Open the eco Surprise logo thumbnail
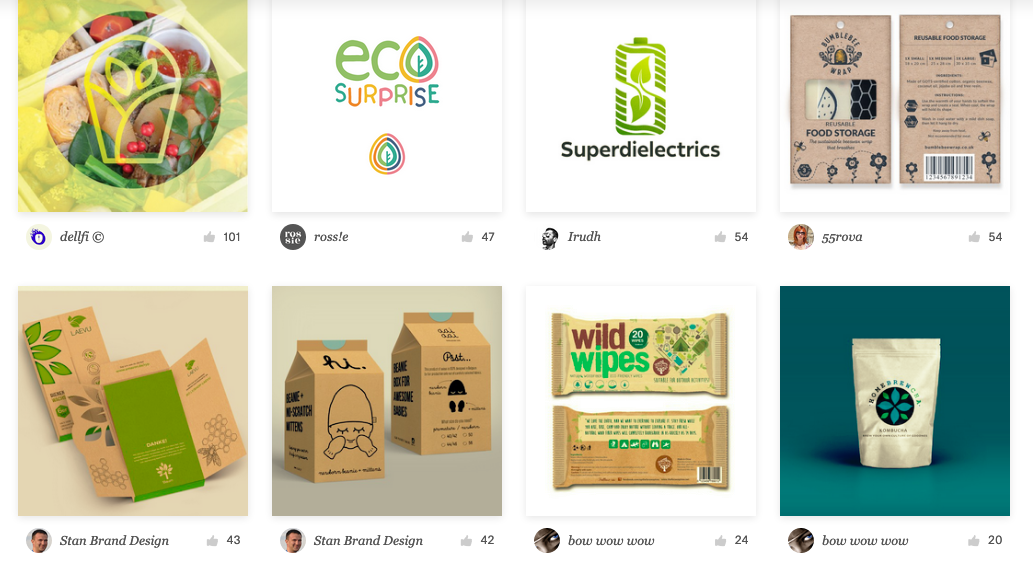1033x564 pixels. (387, 106)
